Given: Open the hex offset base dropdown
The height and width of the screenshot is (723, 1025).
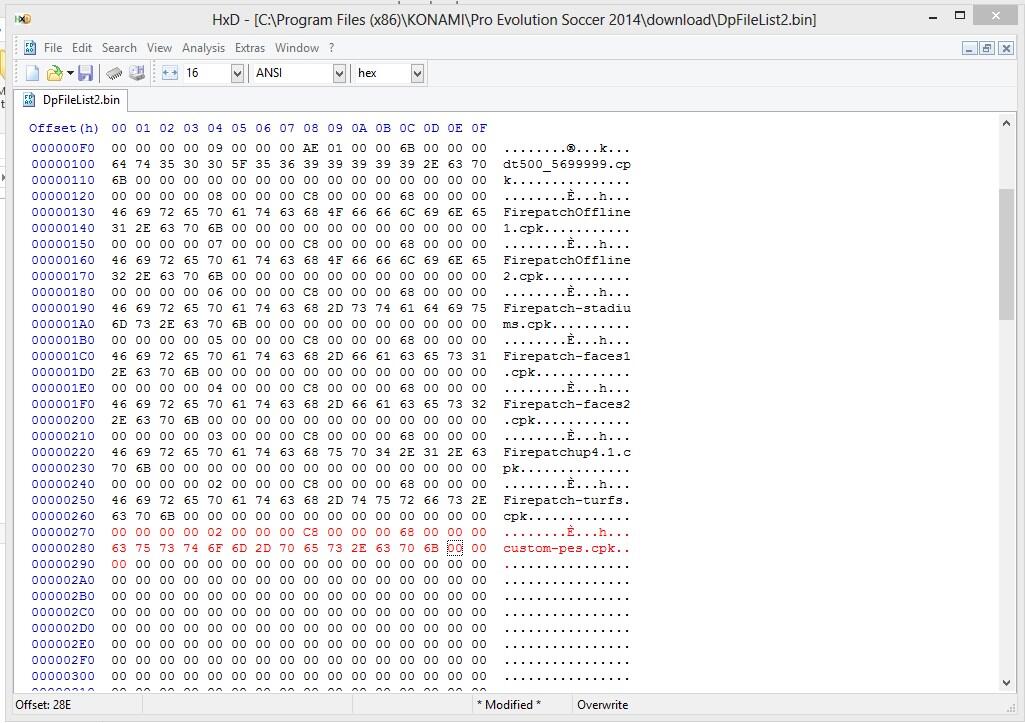Looking at the screenshot, I should point(417,73).
